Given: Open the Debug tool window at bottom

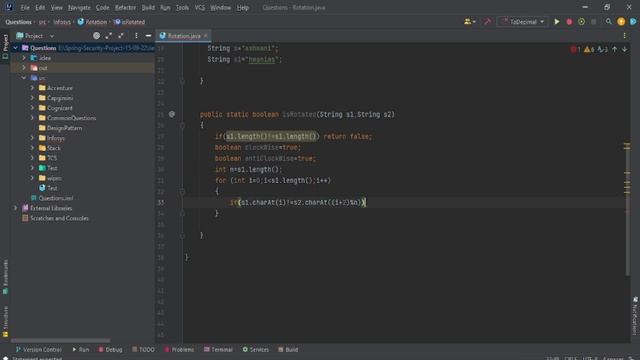Looking at the screenshot, I should [x=110, y=350].
